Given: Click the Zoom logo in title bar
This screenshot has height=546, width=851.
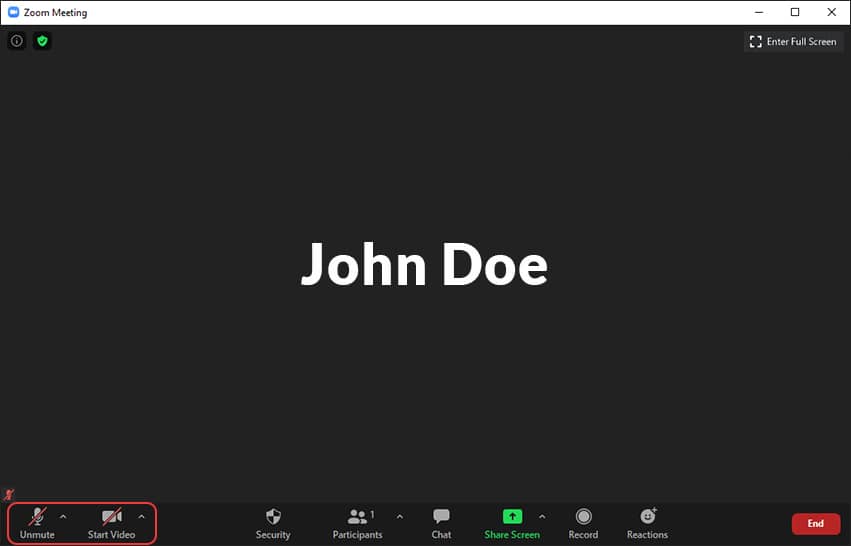Looking at the screenshot, I should pyautogui.click(x=14, y=12).
